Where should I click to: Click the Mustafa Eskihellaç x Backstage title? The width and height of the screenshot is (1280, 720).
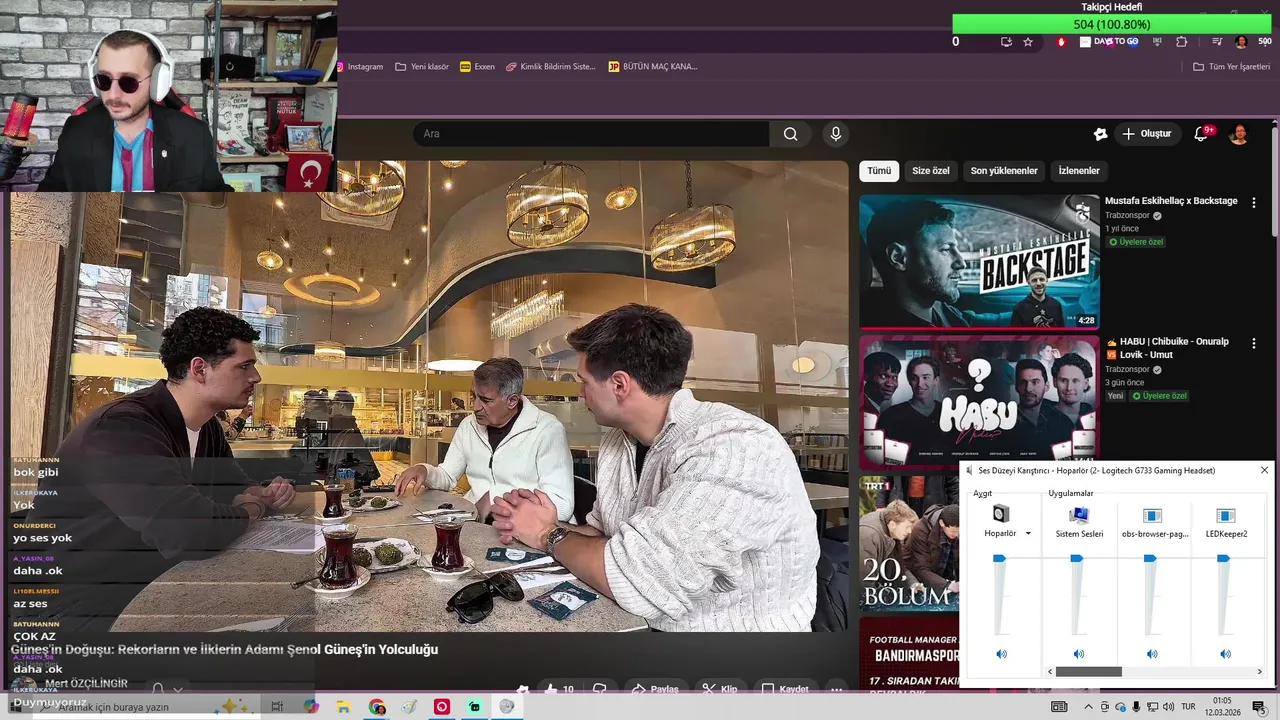point(1171,201)
